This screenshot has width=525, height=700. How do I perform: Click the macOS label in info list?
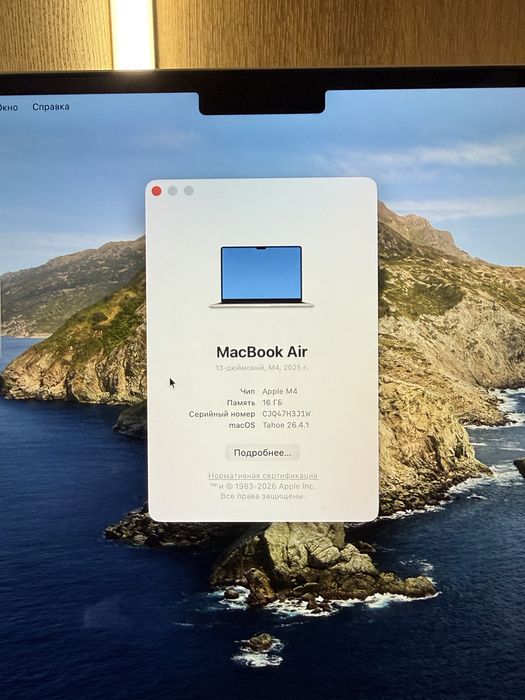click(x=242, y=425)
